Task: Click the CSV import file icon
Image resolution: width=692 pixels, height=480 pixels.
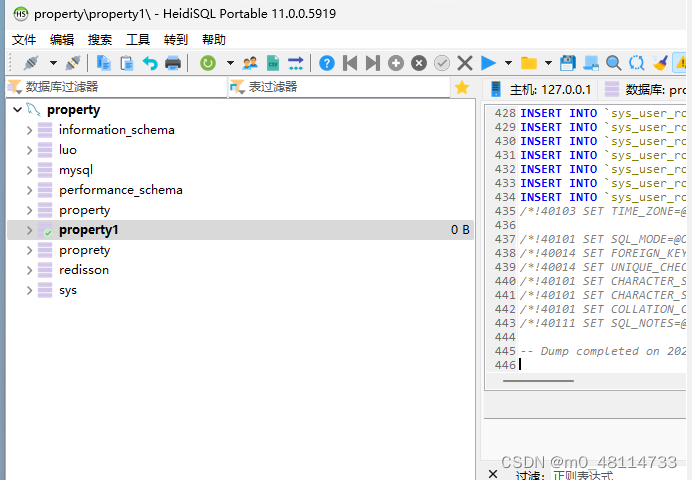Action: pos(273,63)
